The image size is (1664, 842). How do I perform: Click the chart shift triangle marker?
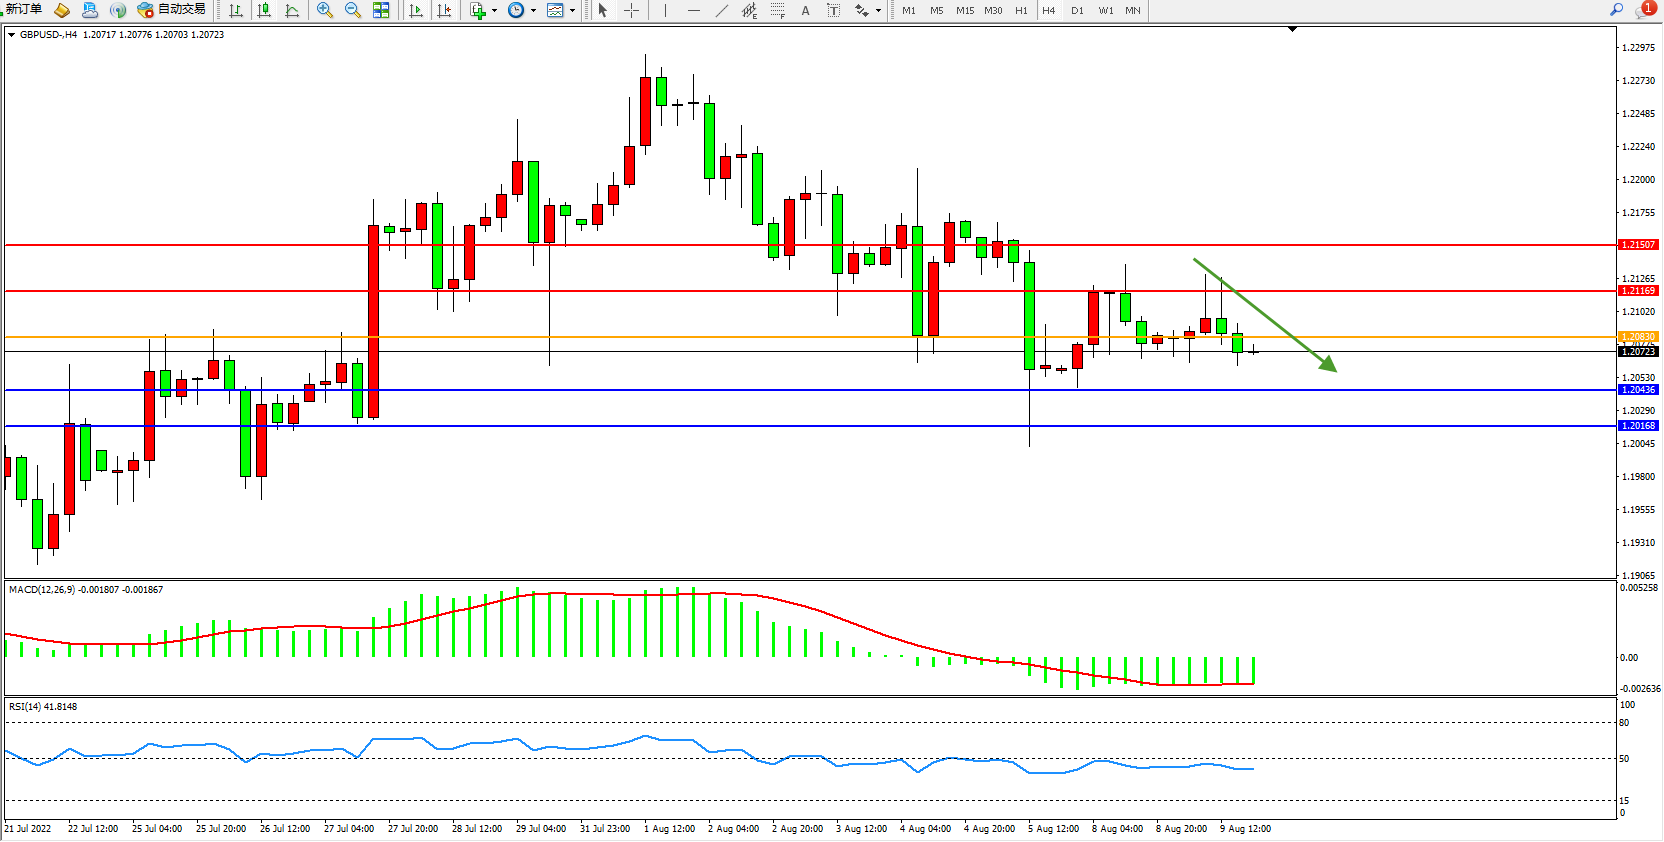pyautogui.click(x=1292, y=29)
